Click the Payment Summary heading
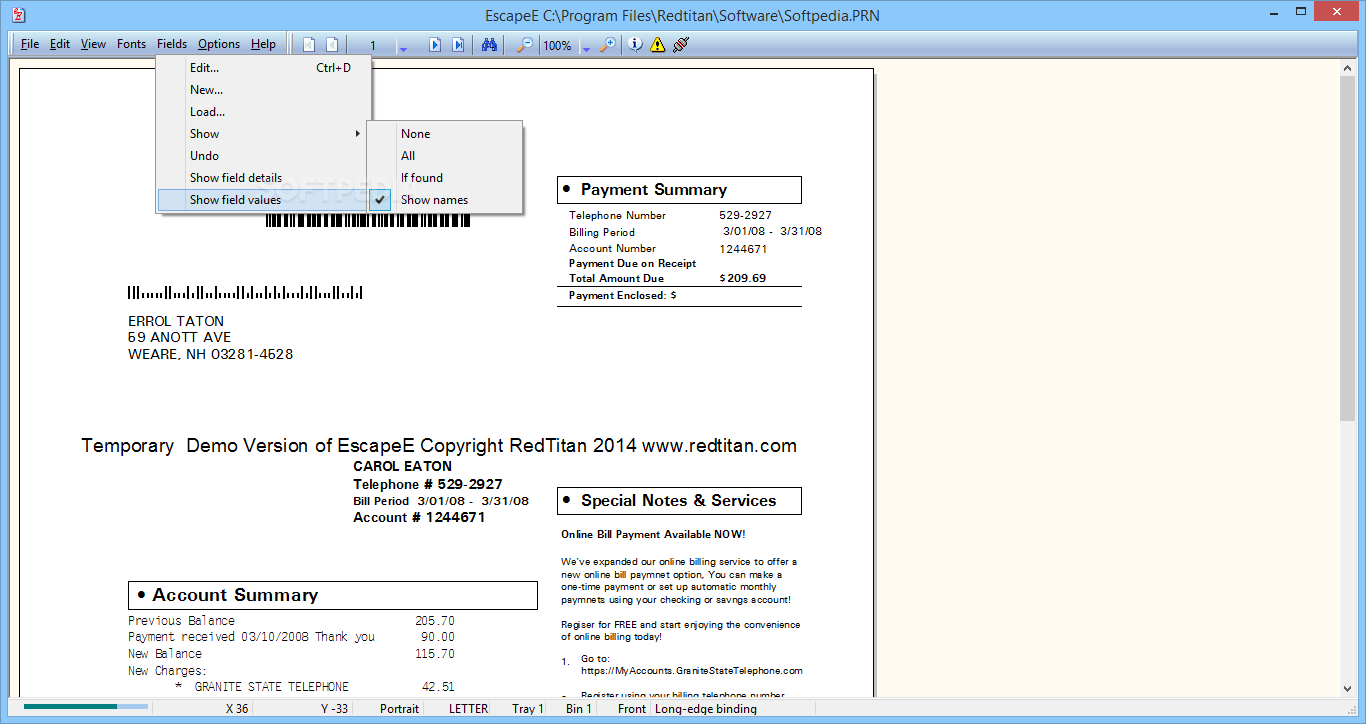 [x=654, y=190]
